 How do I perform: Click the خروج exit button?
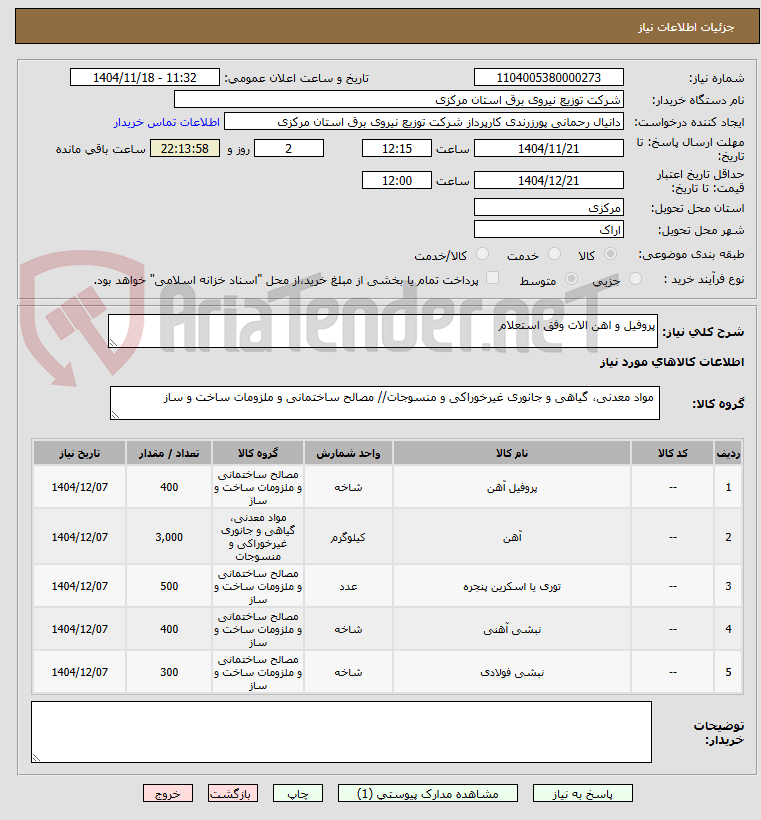pos(168,793)
